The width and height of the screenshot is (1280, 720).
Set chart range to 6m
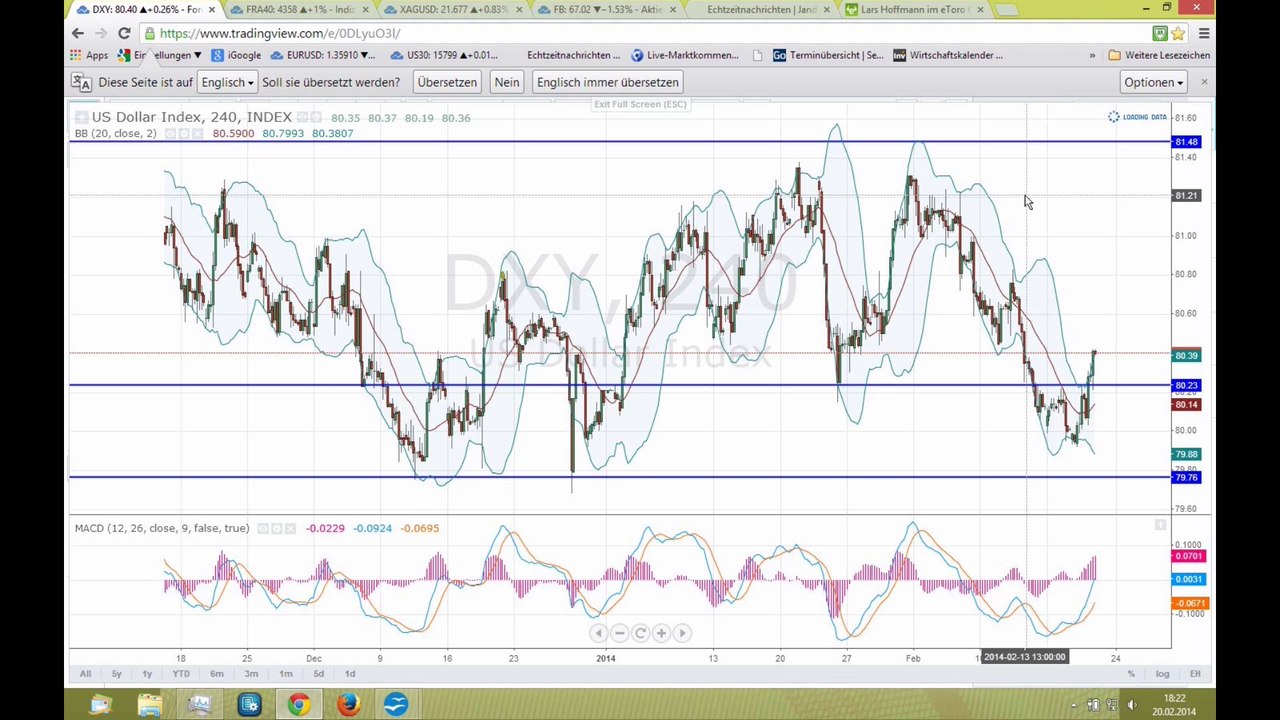pos(217,674)
